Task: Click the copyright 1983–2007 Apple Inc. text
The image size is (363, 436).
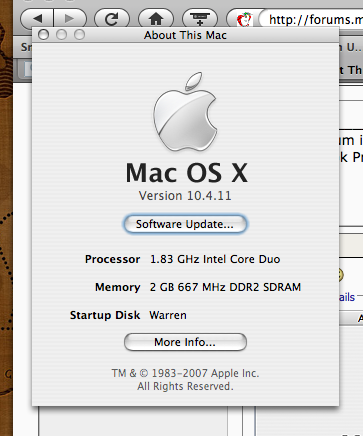Action: tap(185, 373)
